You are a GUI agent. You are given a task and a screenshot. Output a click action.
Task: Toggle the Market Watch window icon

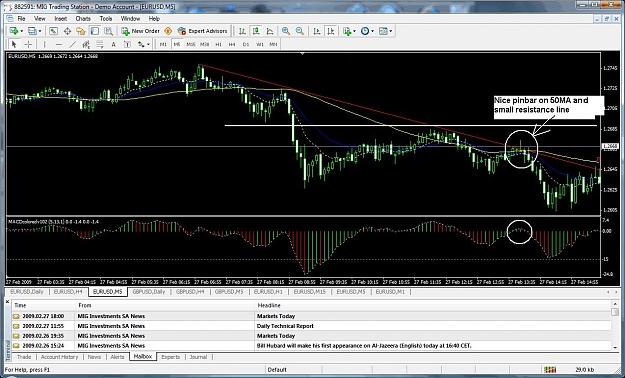click(53, 31)
